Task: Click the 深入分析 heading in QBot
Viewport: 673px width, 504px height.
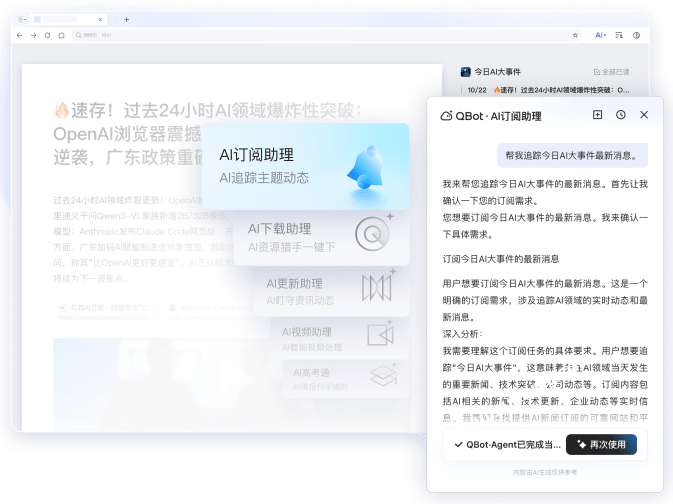Action: pyautogui.click(x=462, y=334)
